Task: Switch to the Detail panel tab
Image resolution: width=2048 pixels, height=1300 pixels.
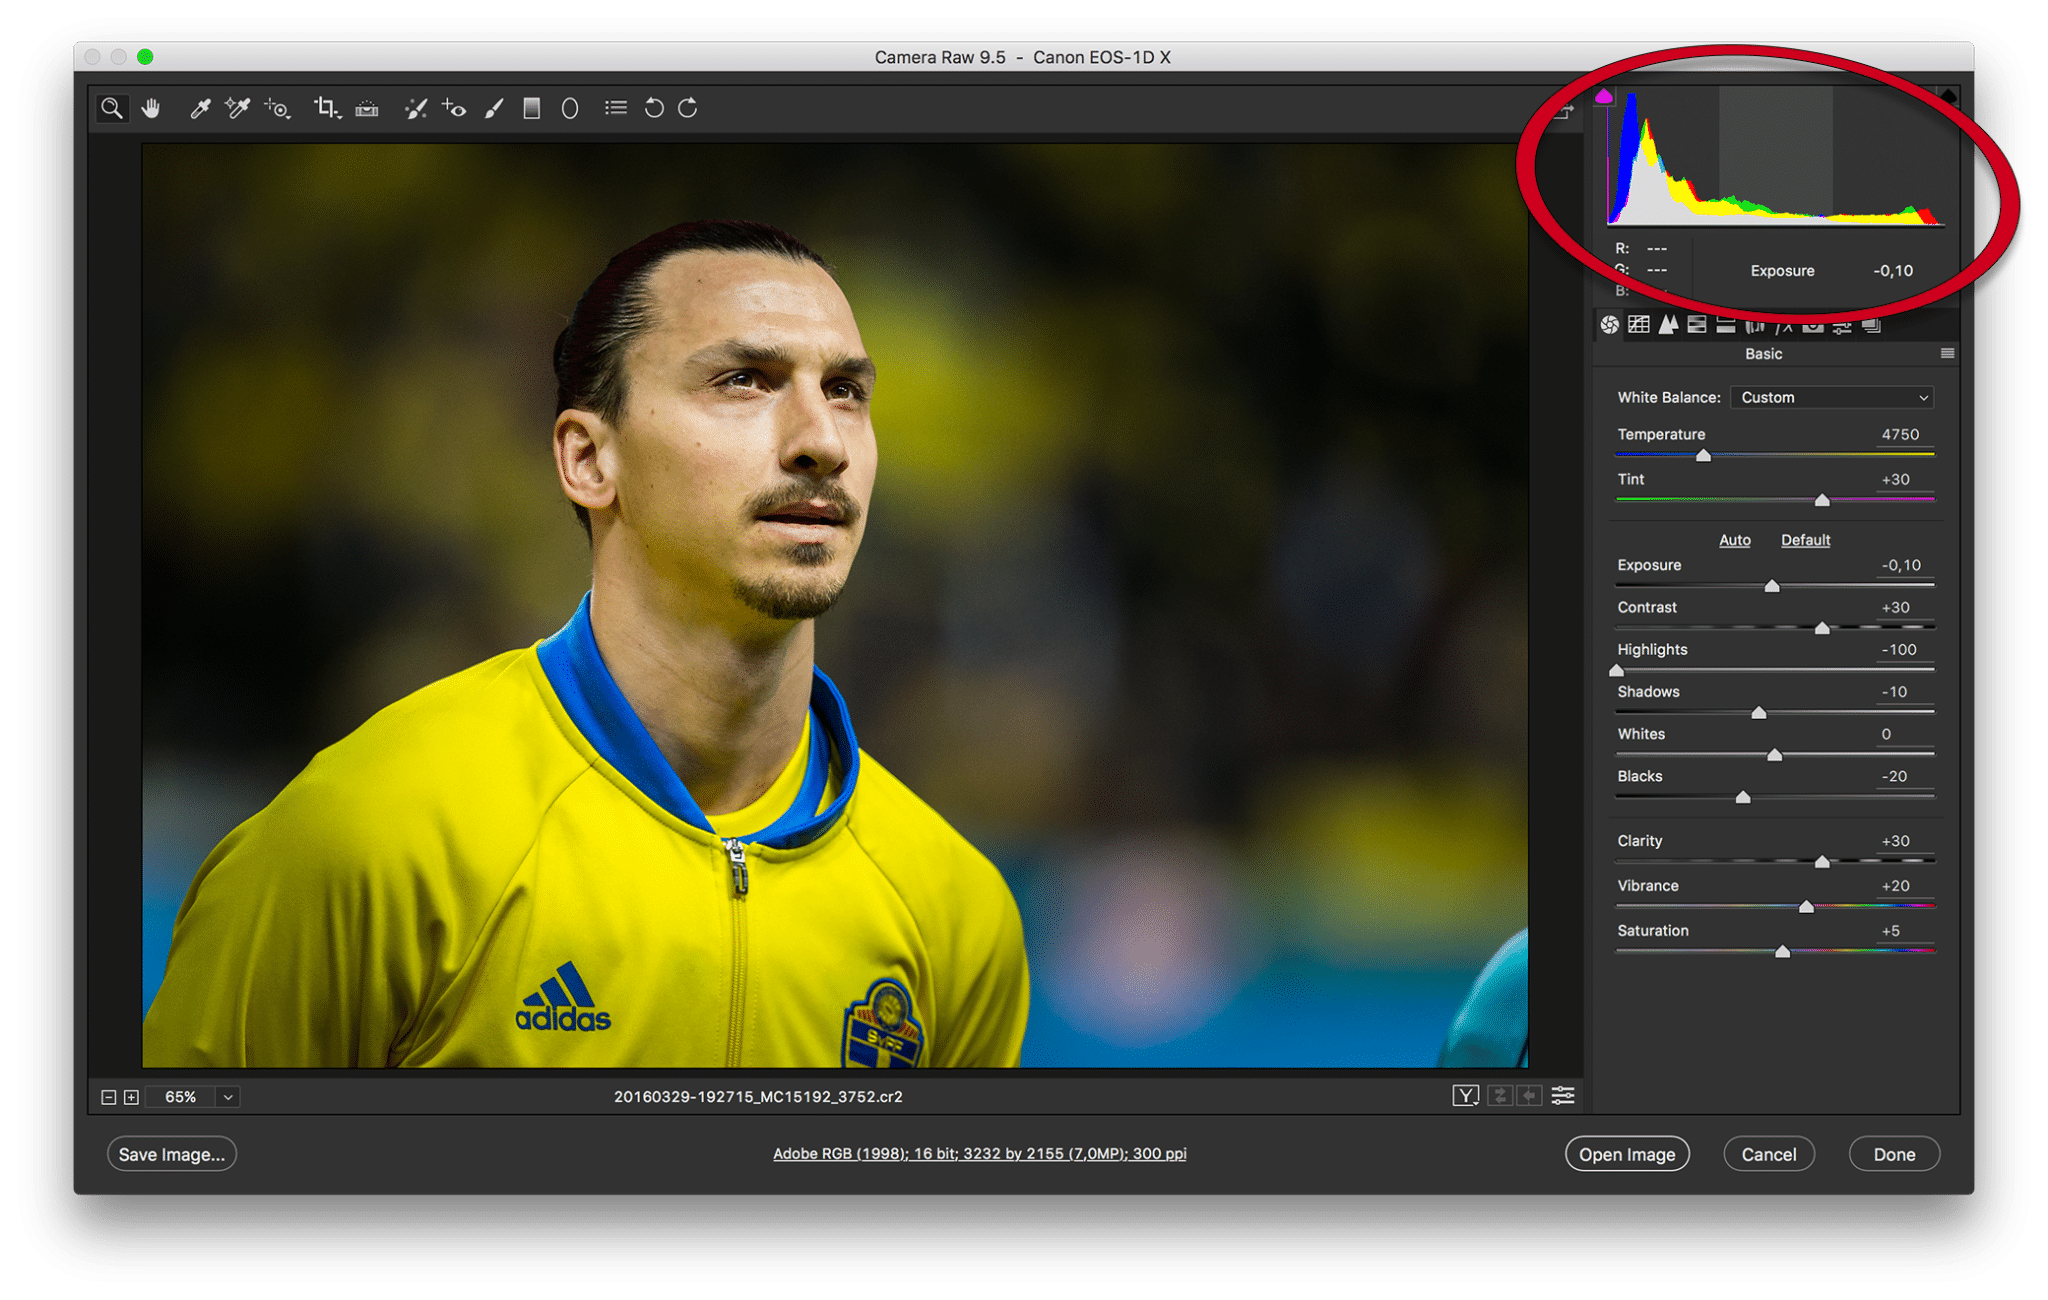Action: 1668,325
